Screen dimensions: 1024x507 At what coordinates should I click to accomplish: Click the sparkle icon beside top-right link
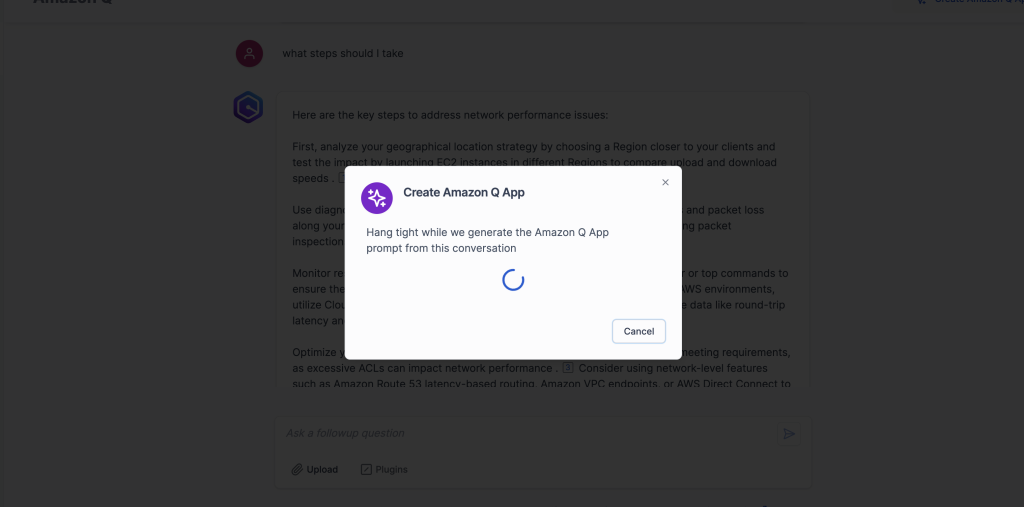[x=921, y=2]
